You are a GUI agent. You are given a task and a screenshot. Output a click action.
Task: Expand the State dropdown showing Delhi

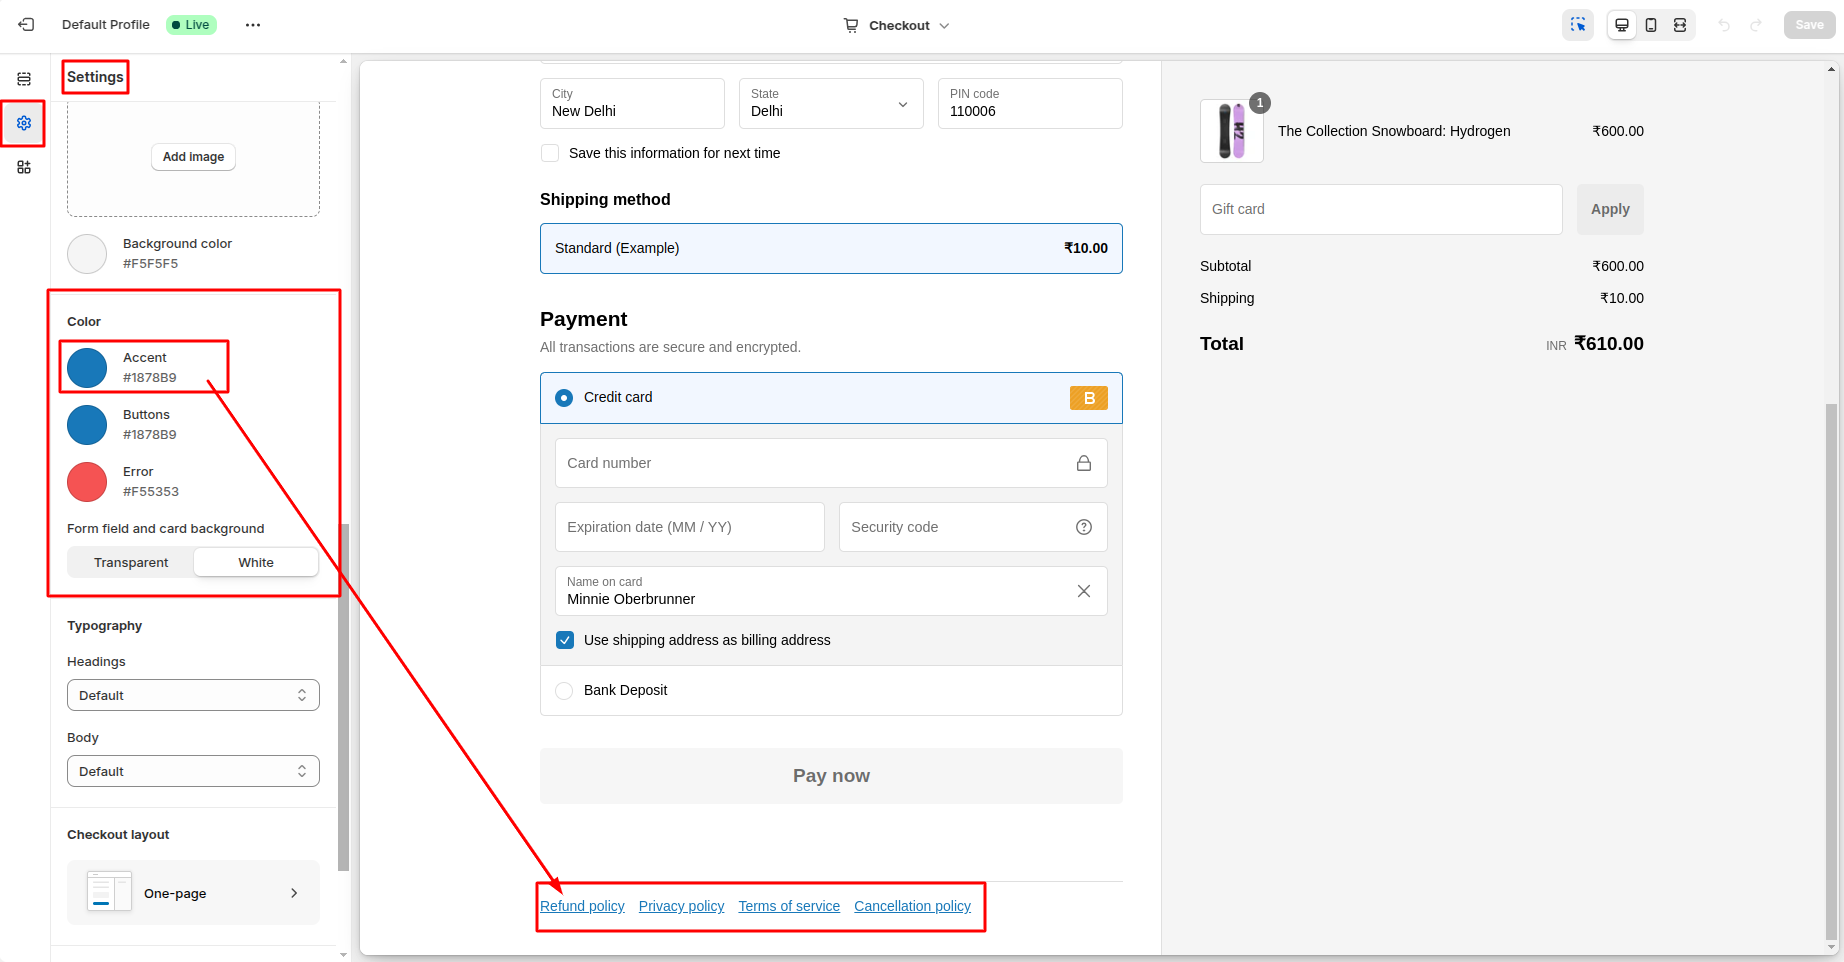tap(830, 104)
